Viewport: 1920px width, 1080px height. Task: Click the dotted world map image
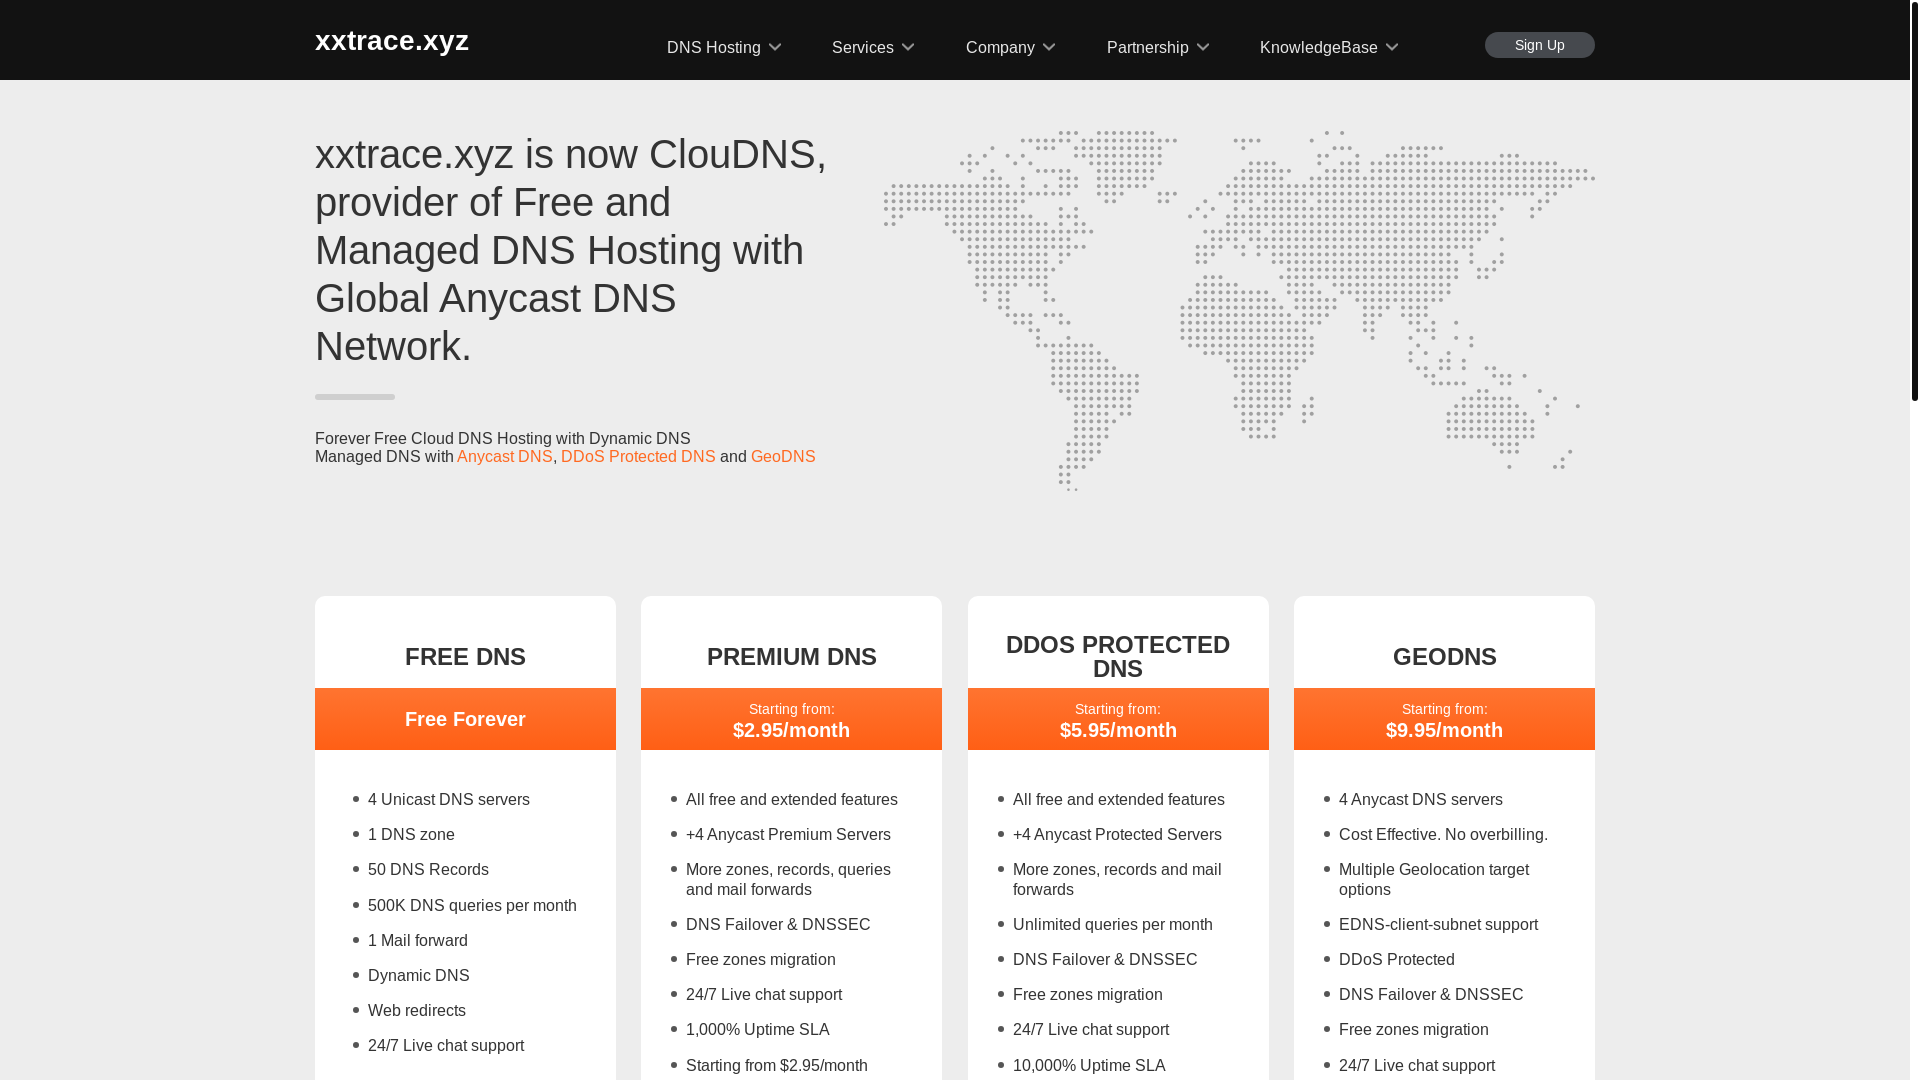(x=1238, y=310)
